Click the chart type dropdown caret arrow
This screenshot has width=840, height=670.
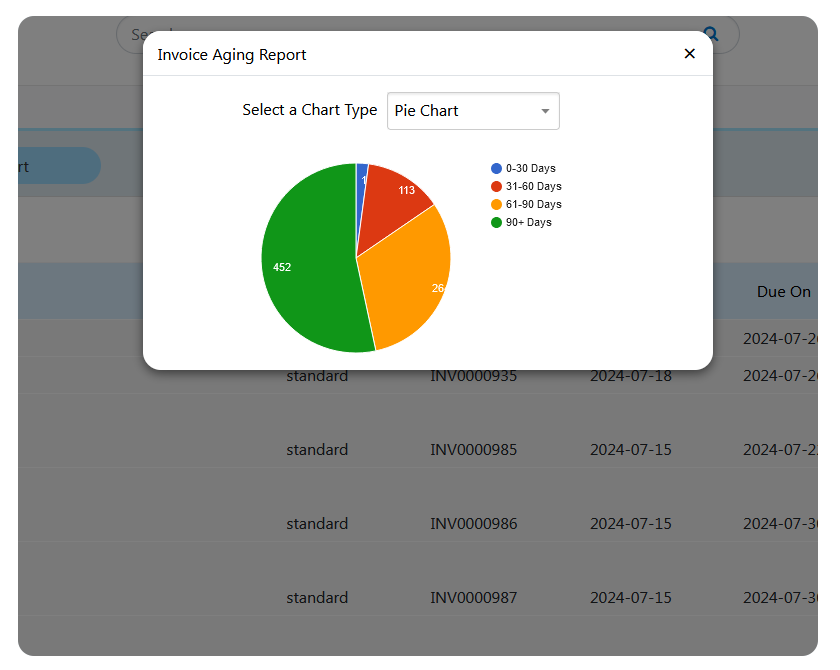pos(545,111)
